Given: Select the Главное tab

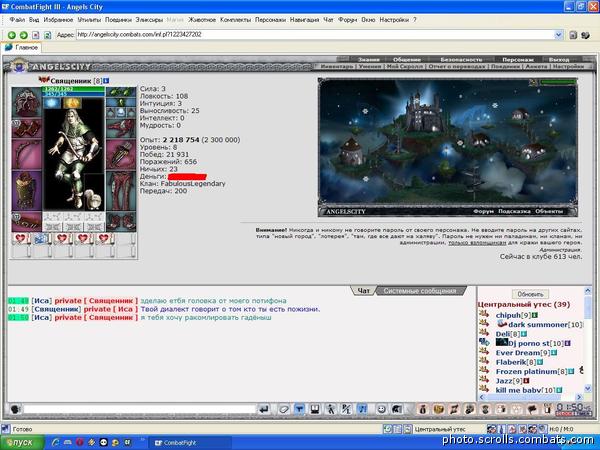Looking at the screenshot, I should click(x=22, y=47).
